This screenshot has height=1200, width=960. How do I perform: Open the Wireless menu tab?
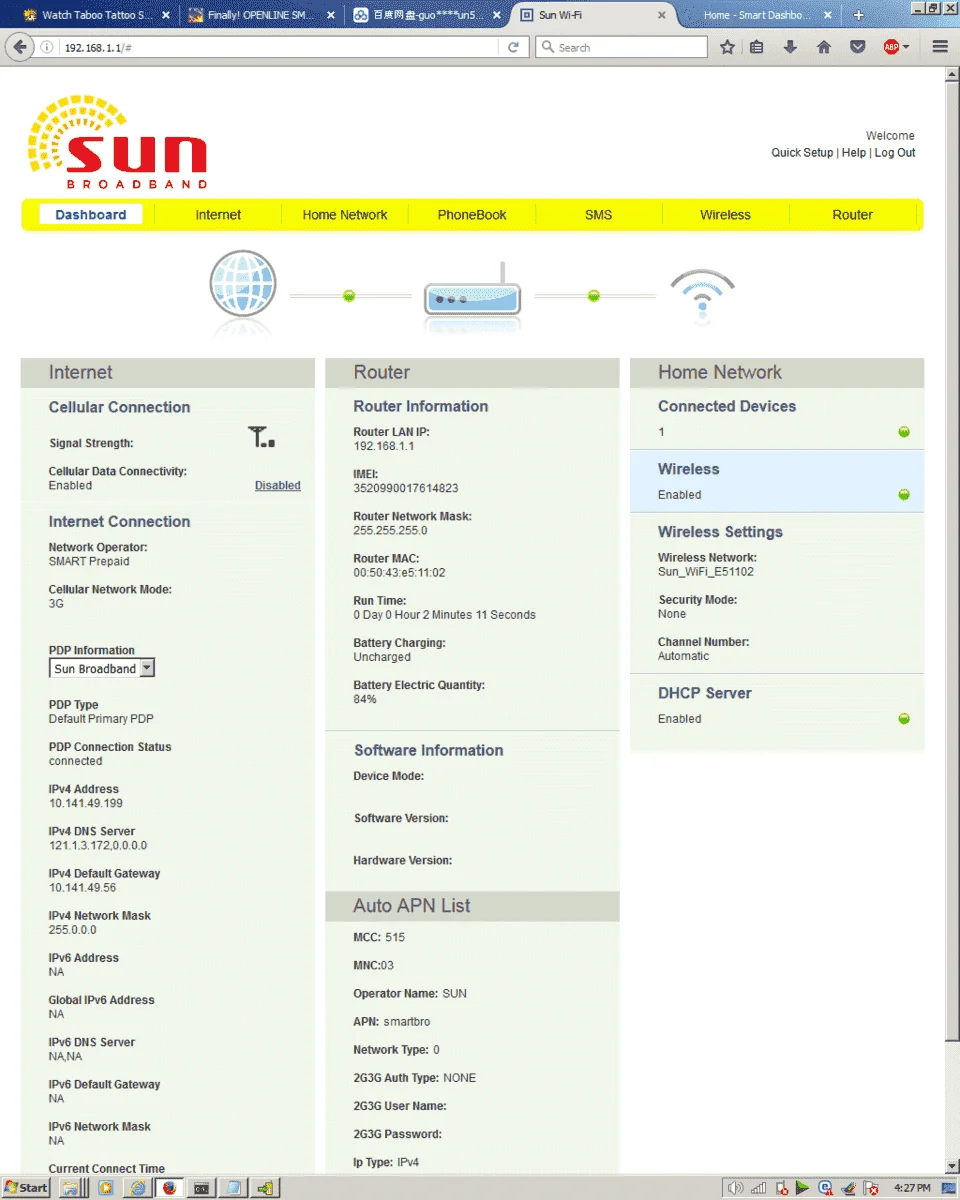(725, 214)
